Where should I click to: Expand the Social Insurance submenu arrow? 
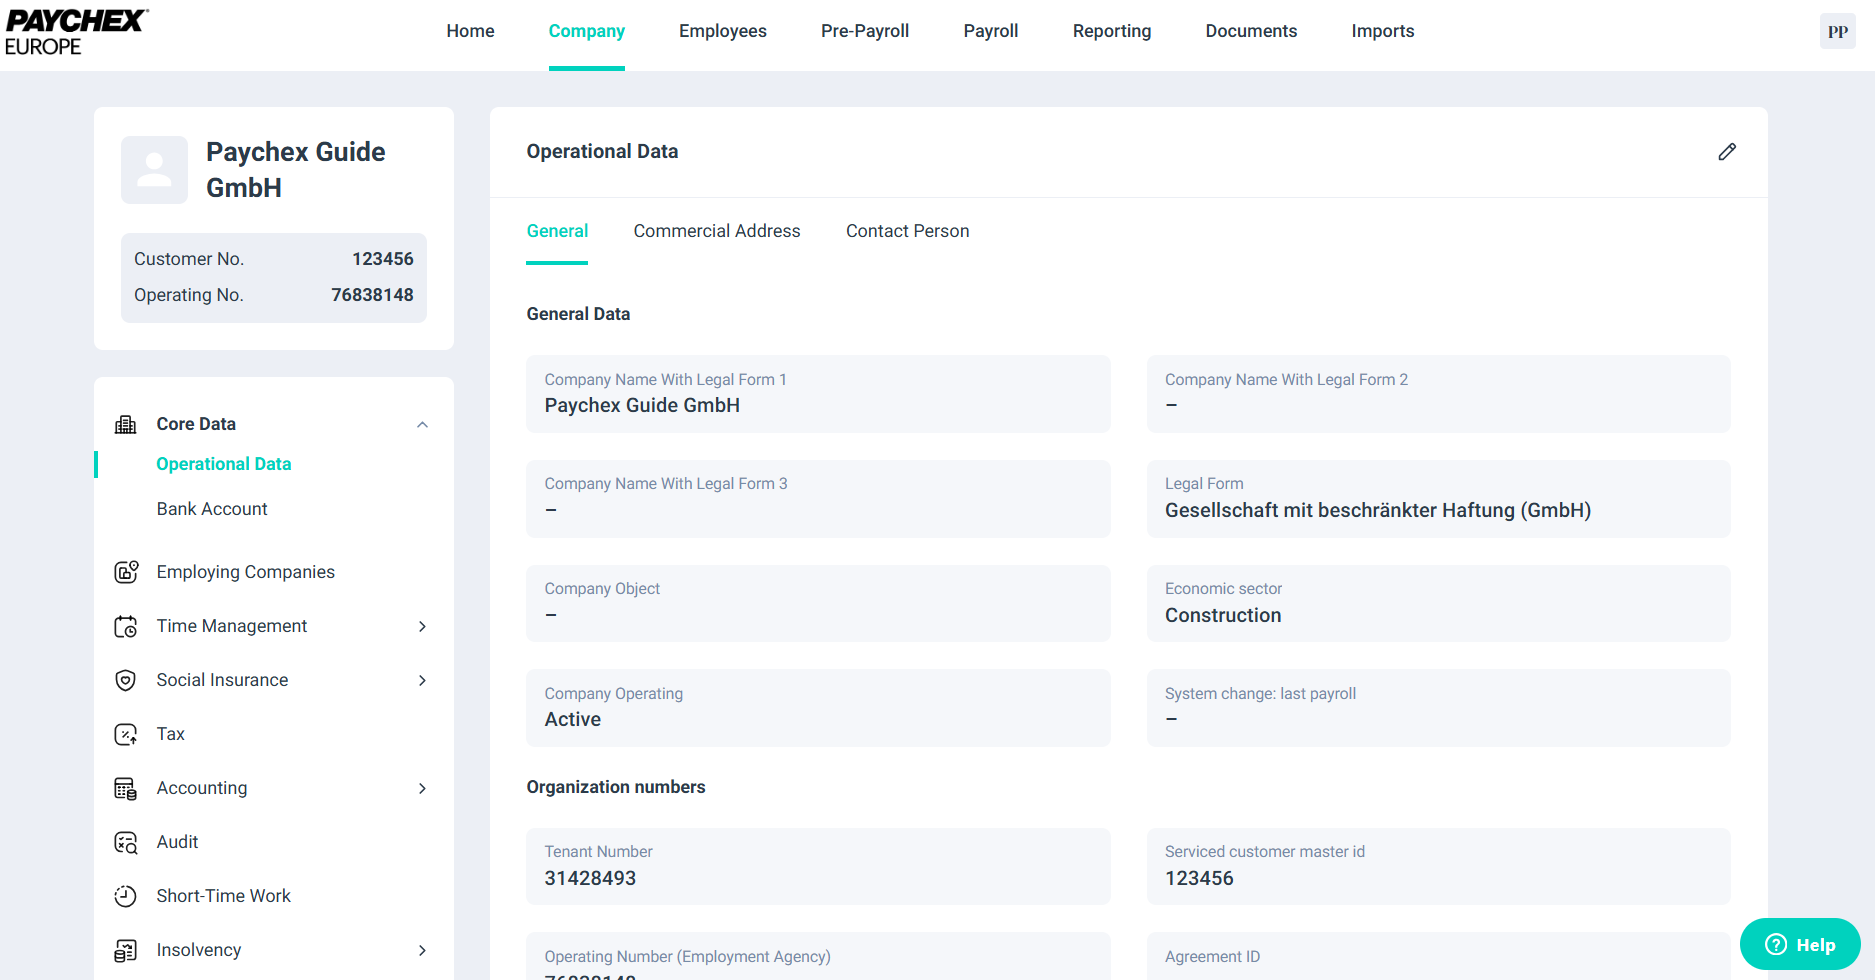point(422,681)
